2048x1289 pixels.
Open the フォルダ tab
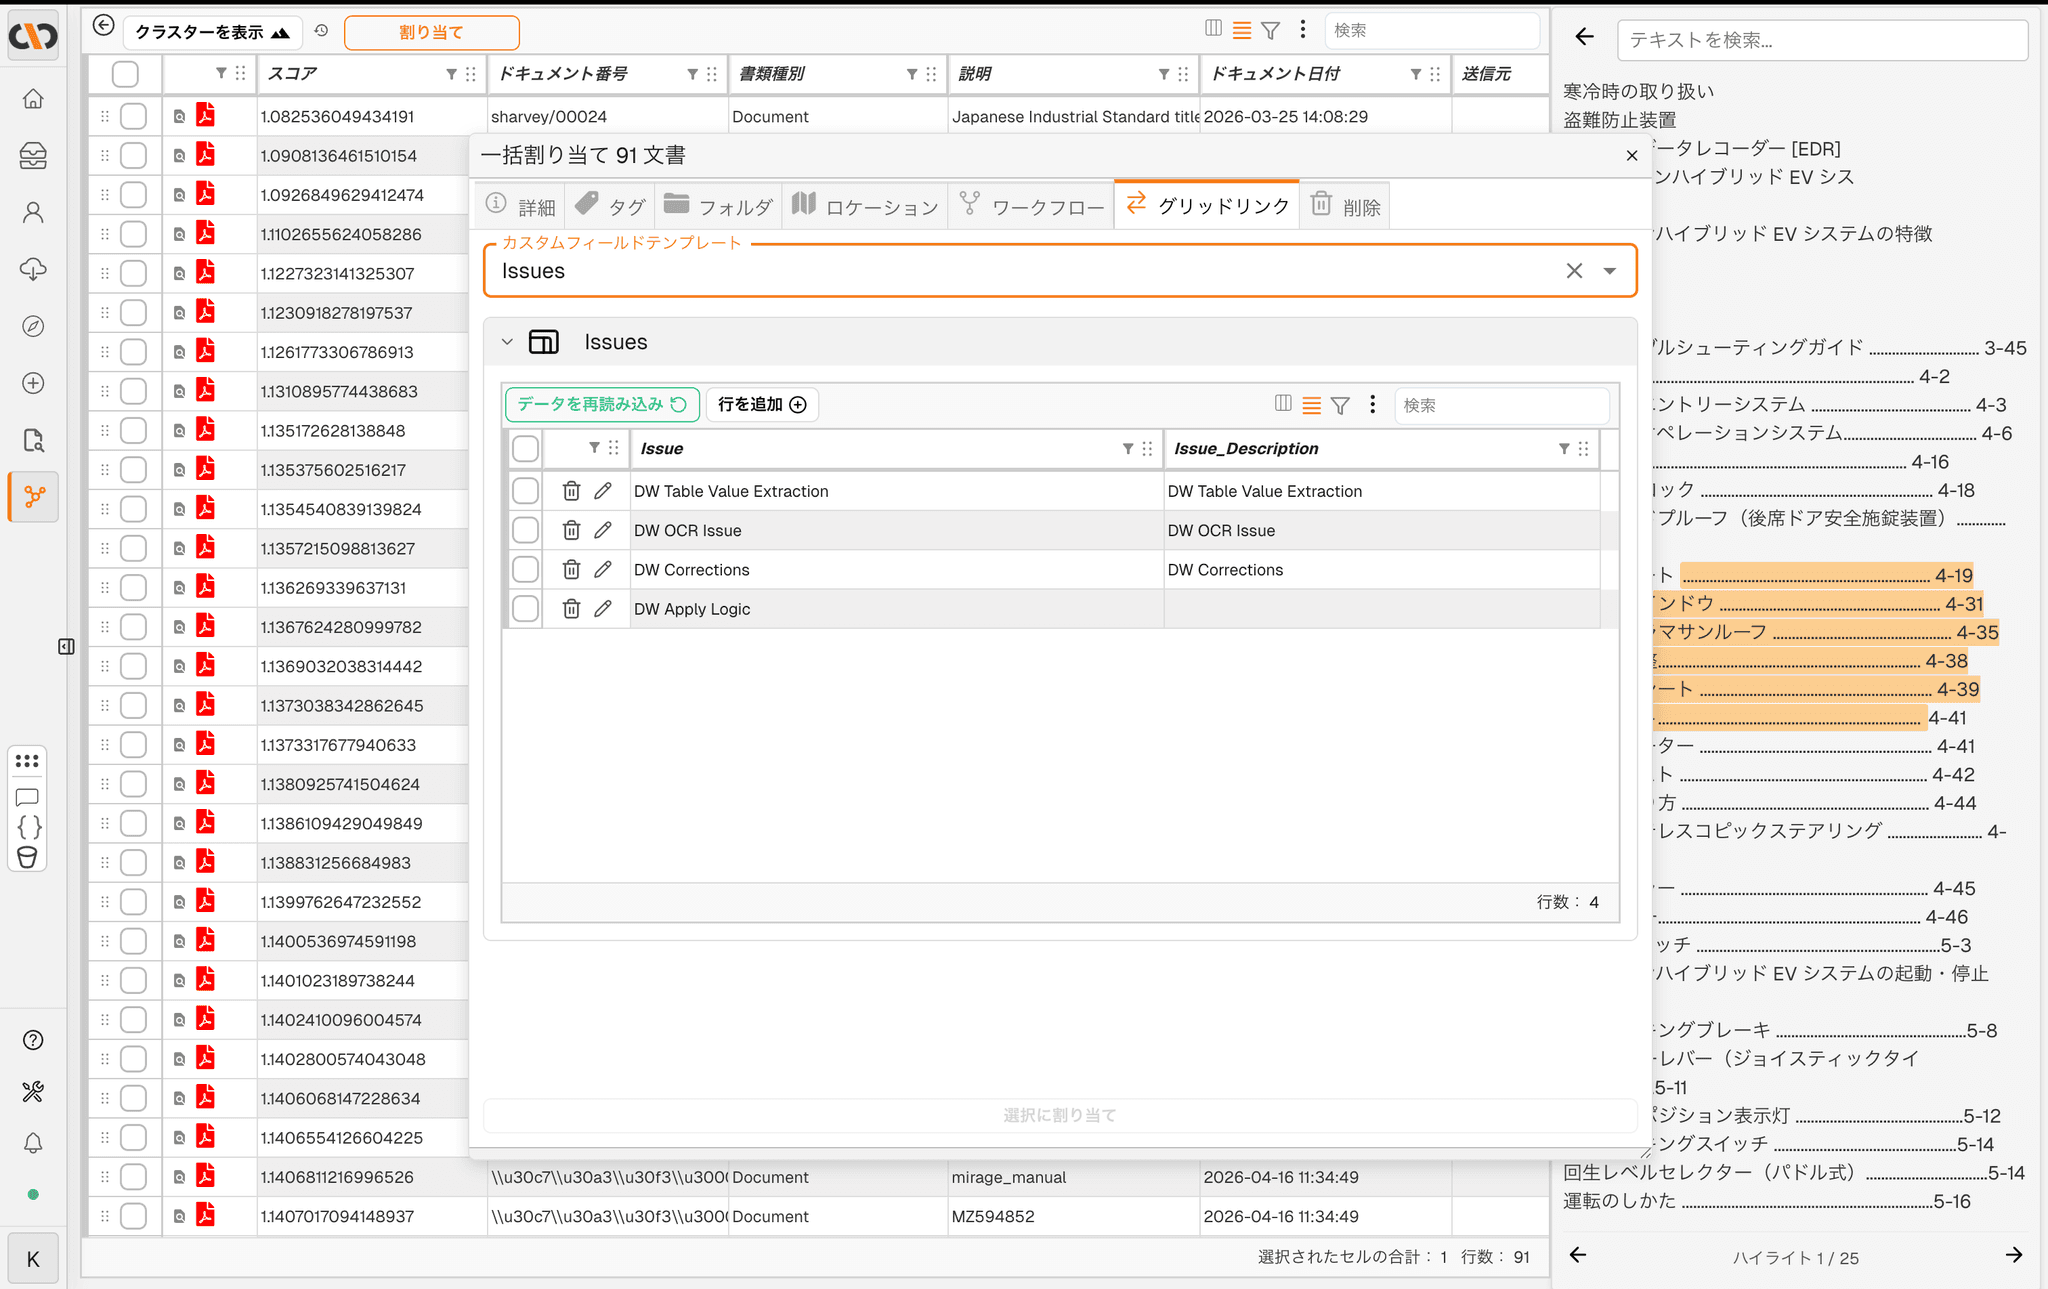point(719,206)
